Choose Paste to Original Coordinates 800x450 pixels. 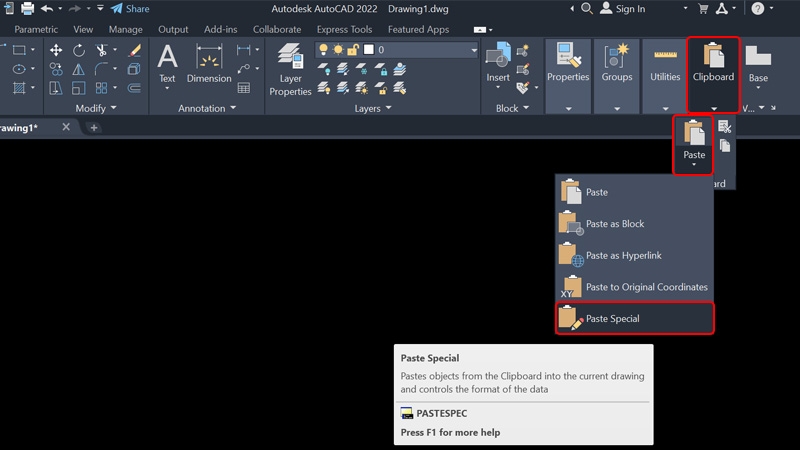[635, 287]
